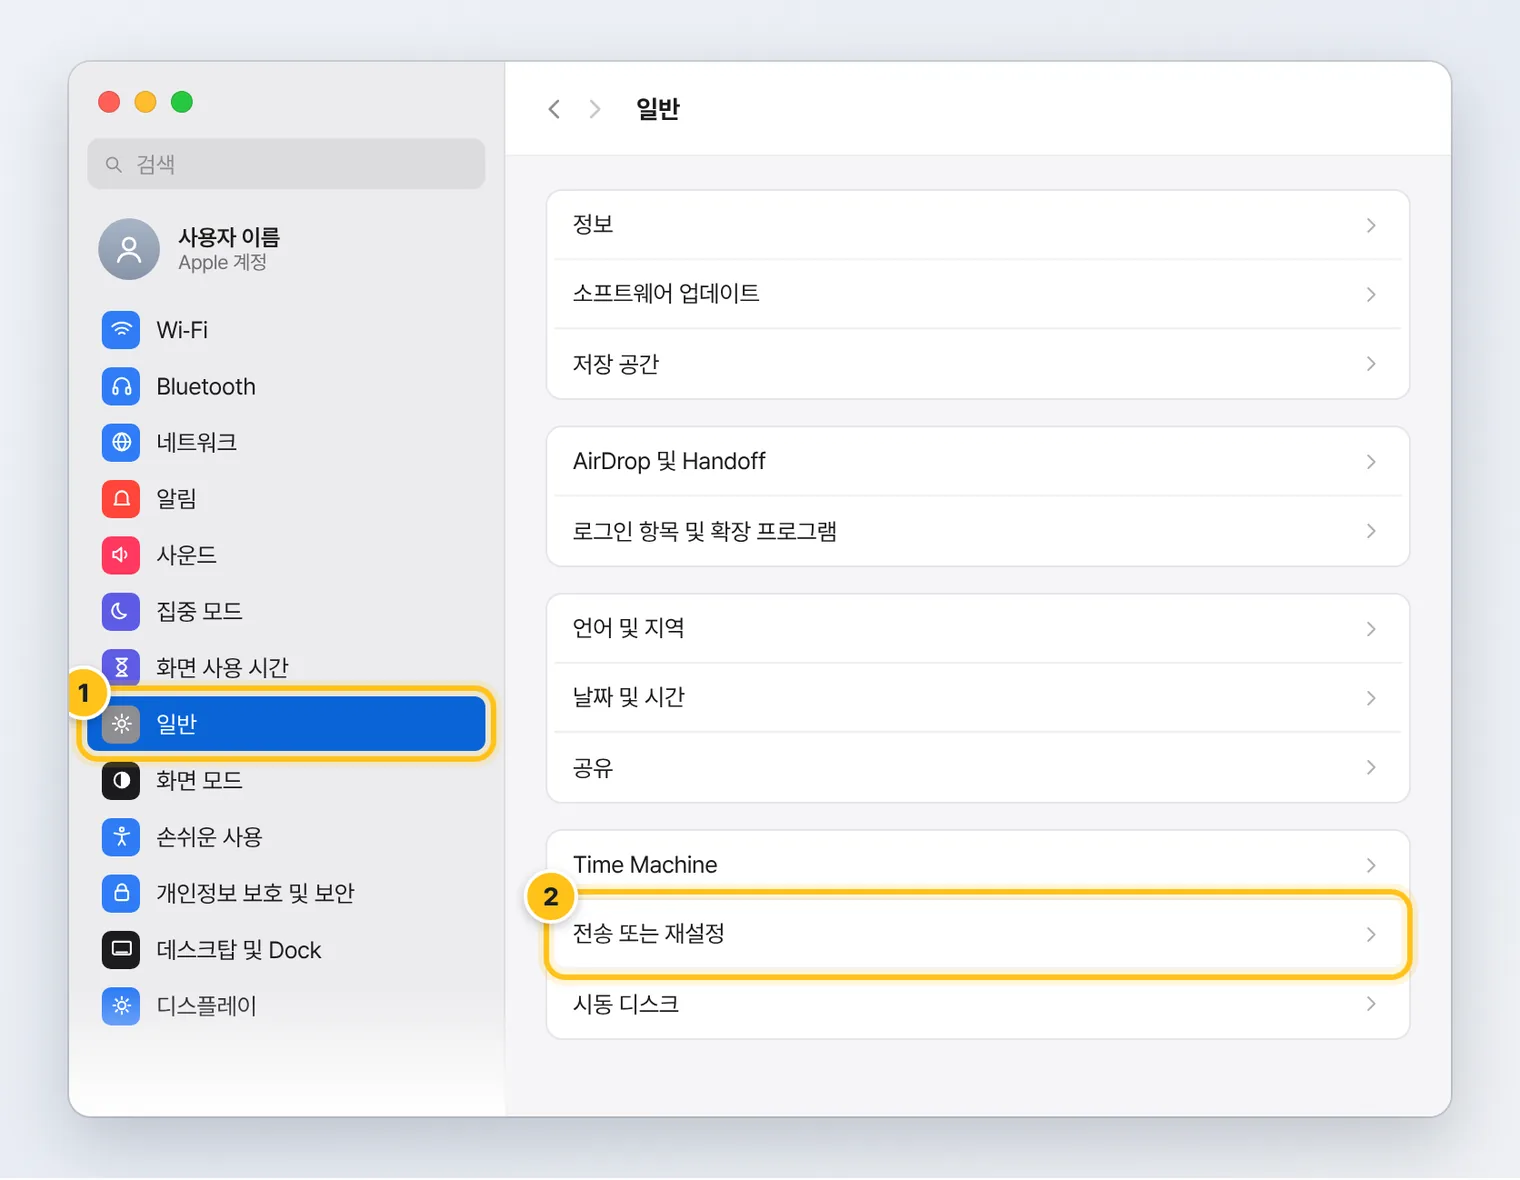The width and height of the screenshot is (1520, 1180).
Task: Open 로그인 항목 및 확장 프로그램 settings
Action: click(x=978, y=531)
